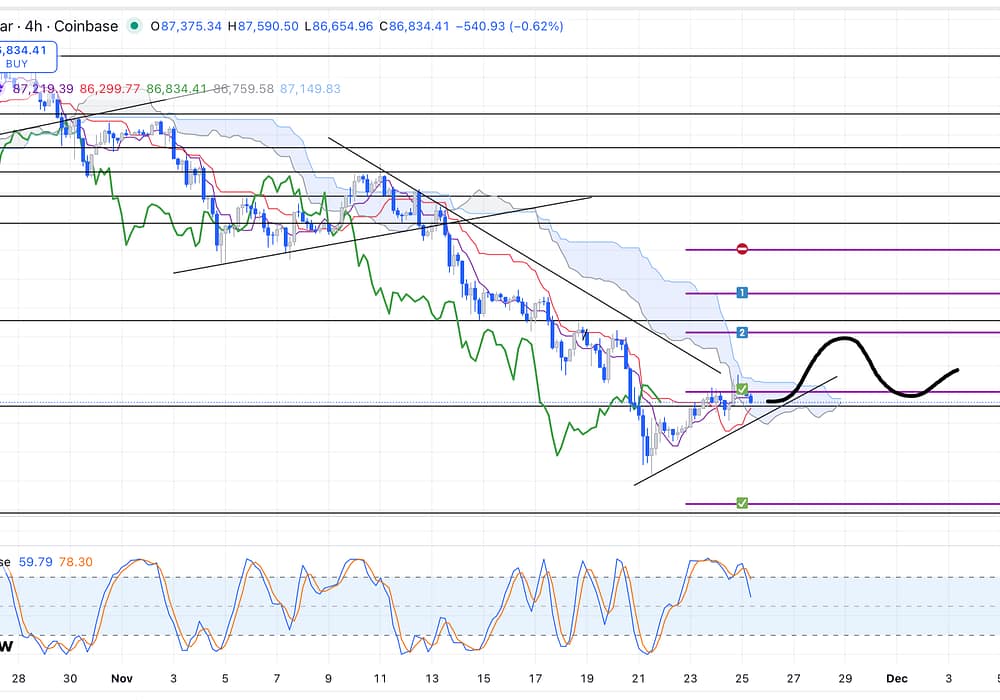Click the upper green checkmark marker
This screenshot has width=1000, height=700.
click(x=742, y=388)
